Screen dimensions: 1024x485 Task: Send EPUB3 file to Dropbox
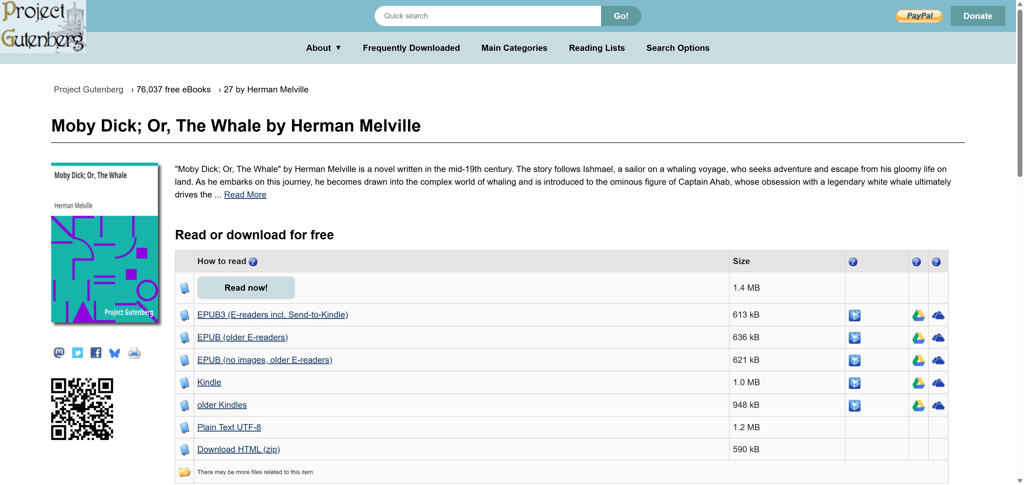coord(854,315)
